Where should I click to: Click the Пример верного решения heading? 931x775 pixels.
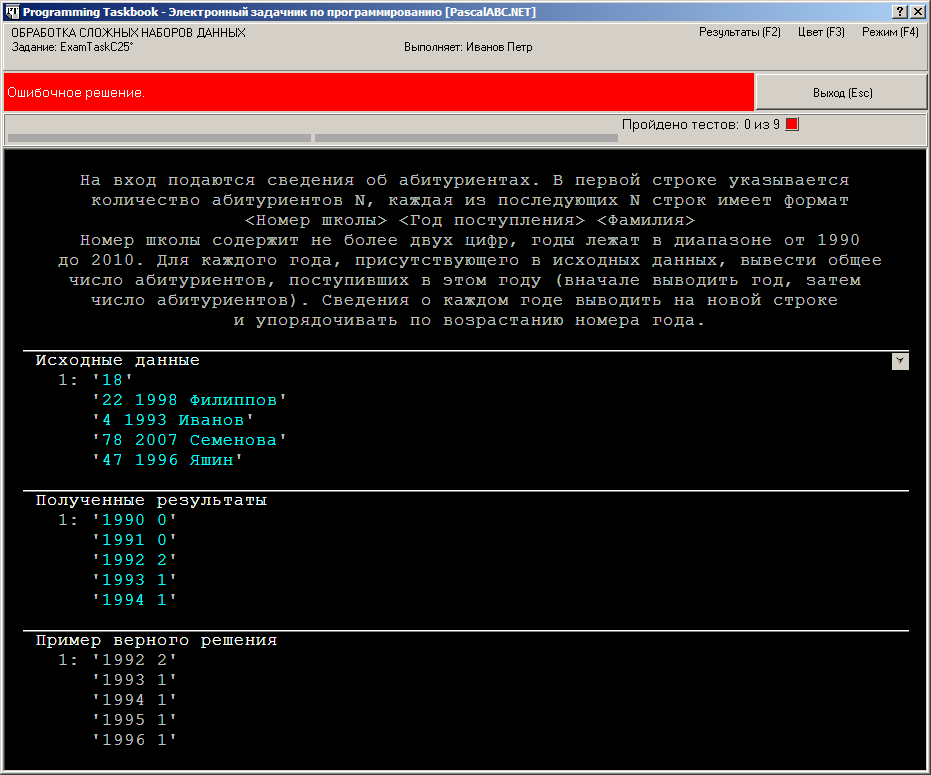(156, 640)
